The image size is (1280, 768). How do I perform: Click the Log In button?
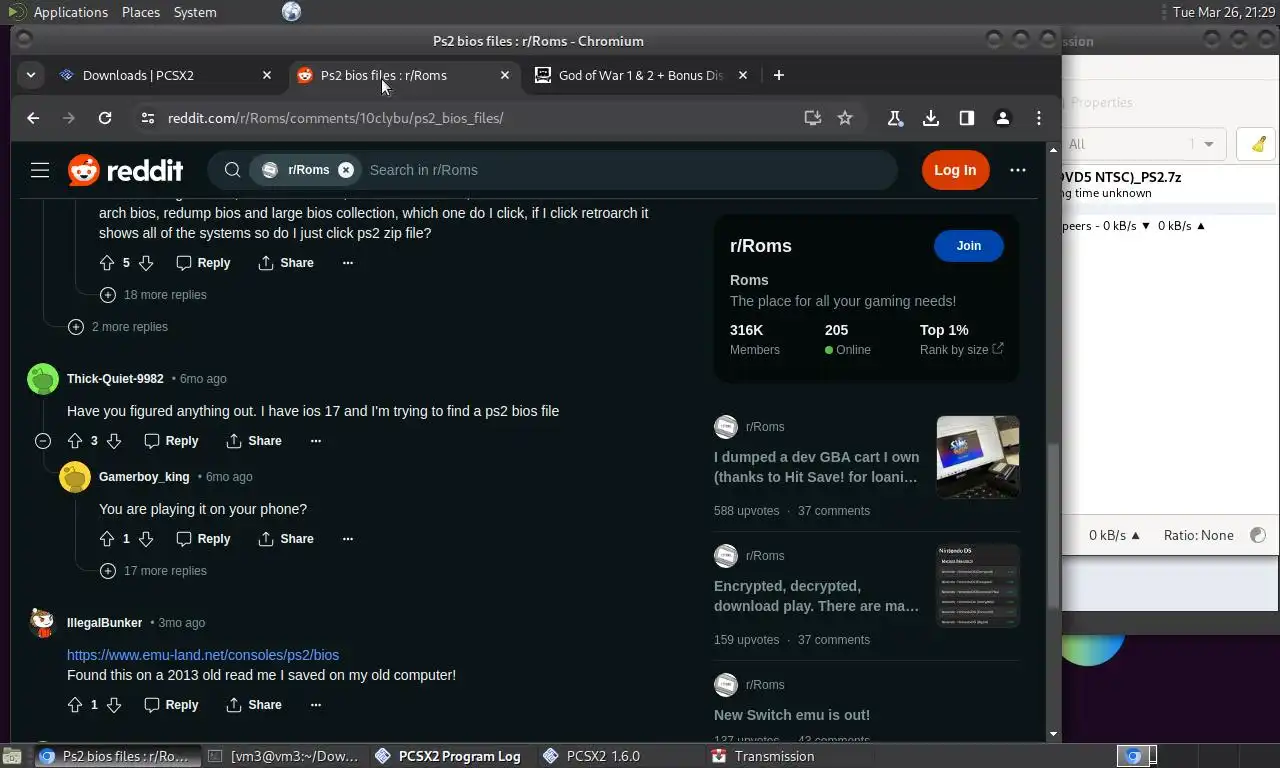pos(955,170)
